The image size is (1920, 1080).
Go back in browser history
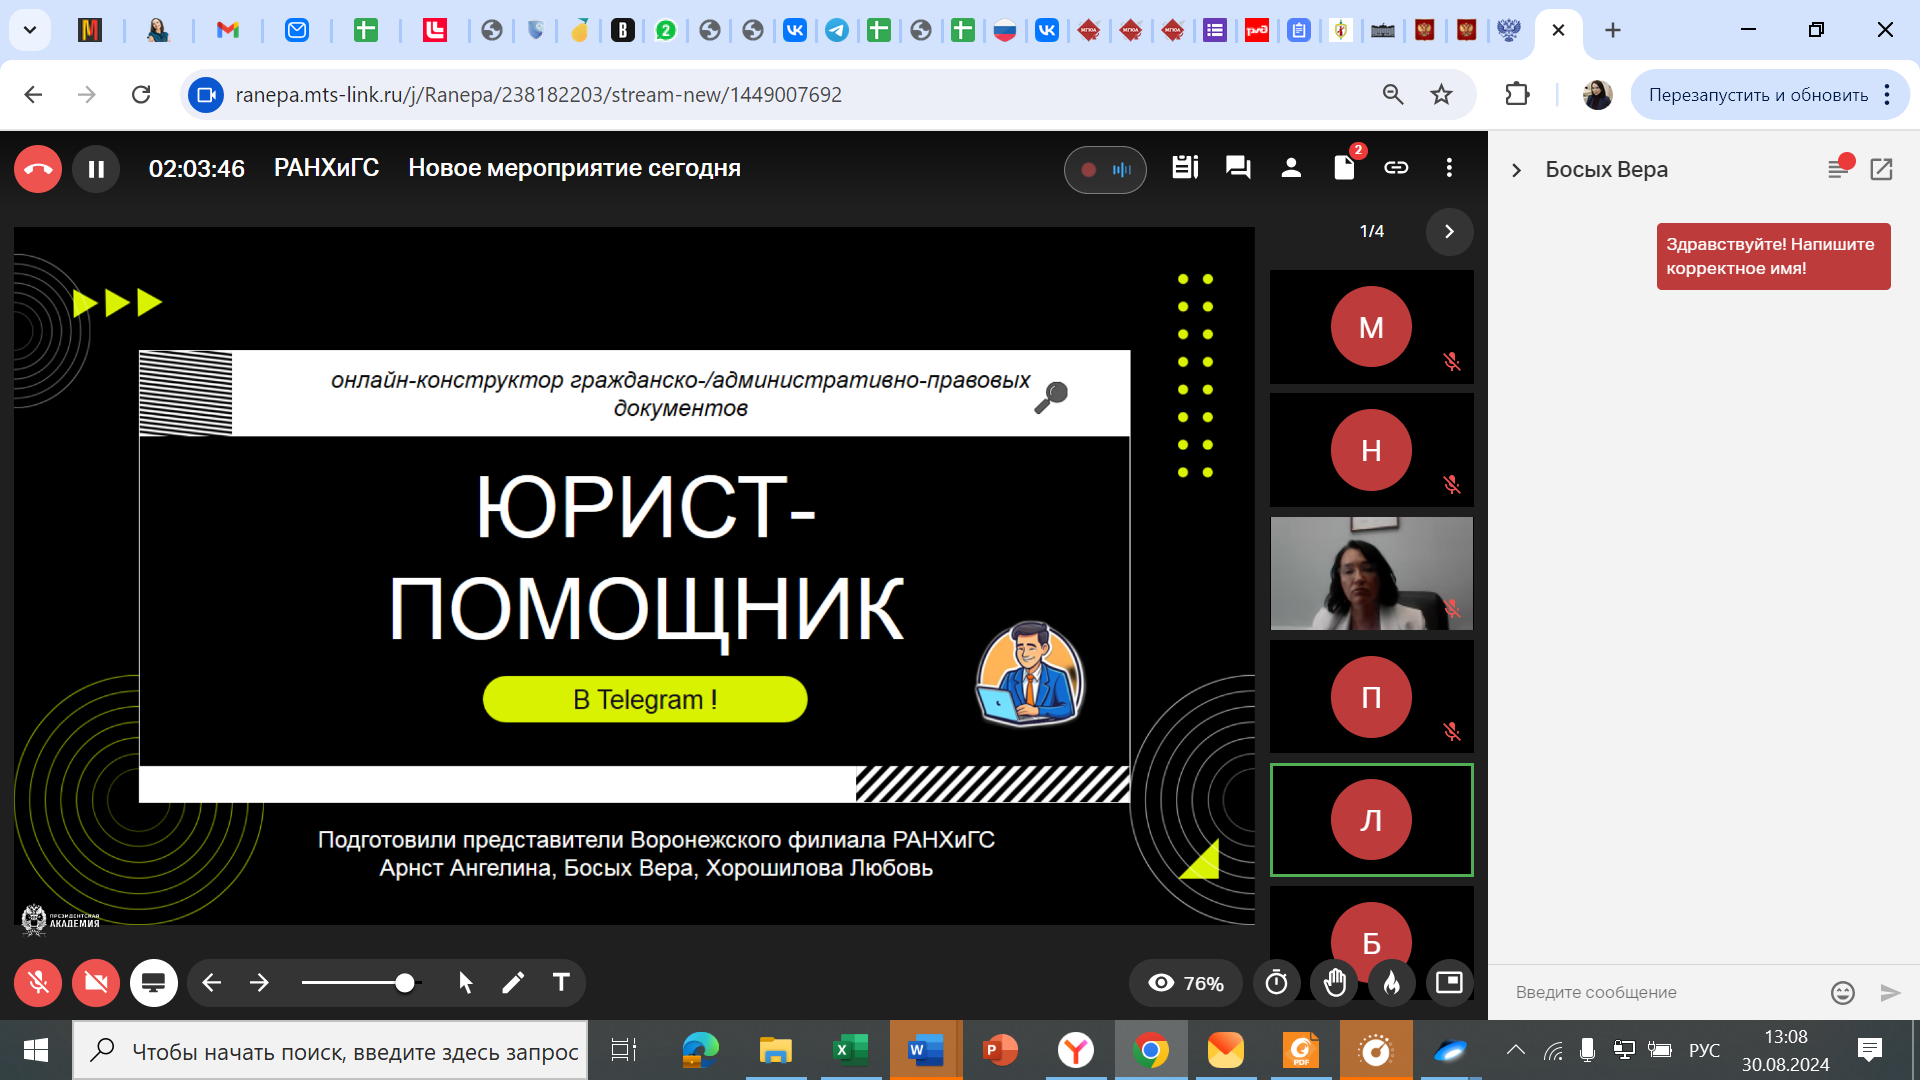click(33, 95)
